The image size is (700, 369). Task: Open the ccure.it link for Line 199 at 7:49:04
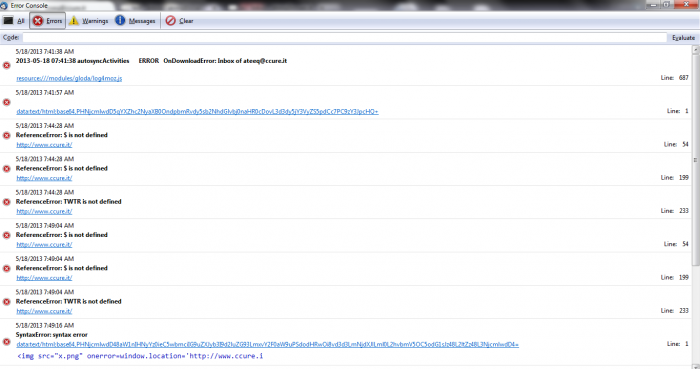click(x=44, y=278)
